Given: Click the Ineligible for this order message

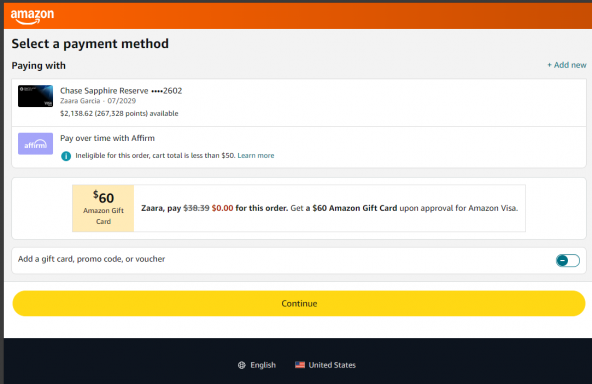Looking at the screenshot, I should point(155,156).
